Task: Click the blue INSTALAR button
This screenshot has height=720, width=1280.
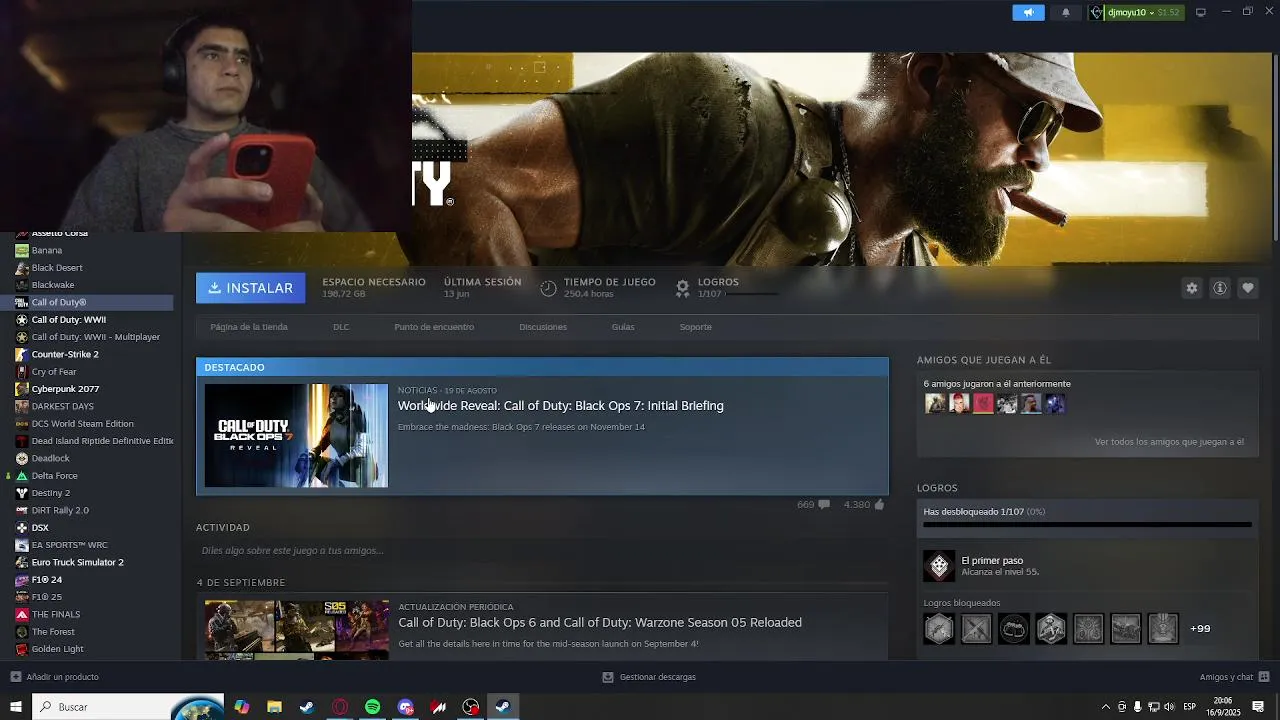Action: (250, 288)
